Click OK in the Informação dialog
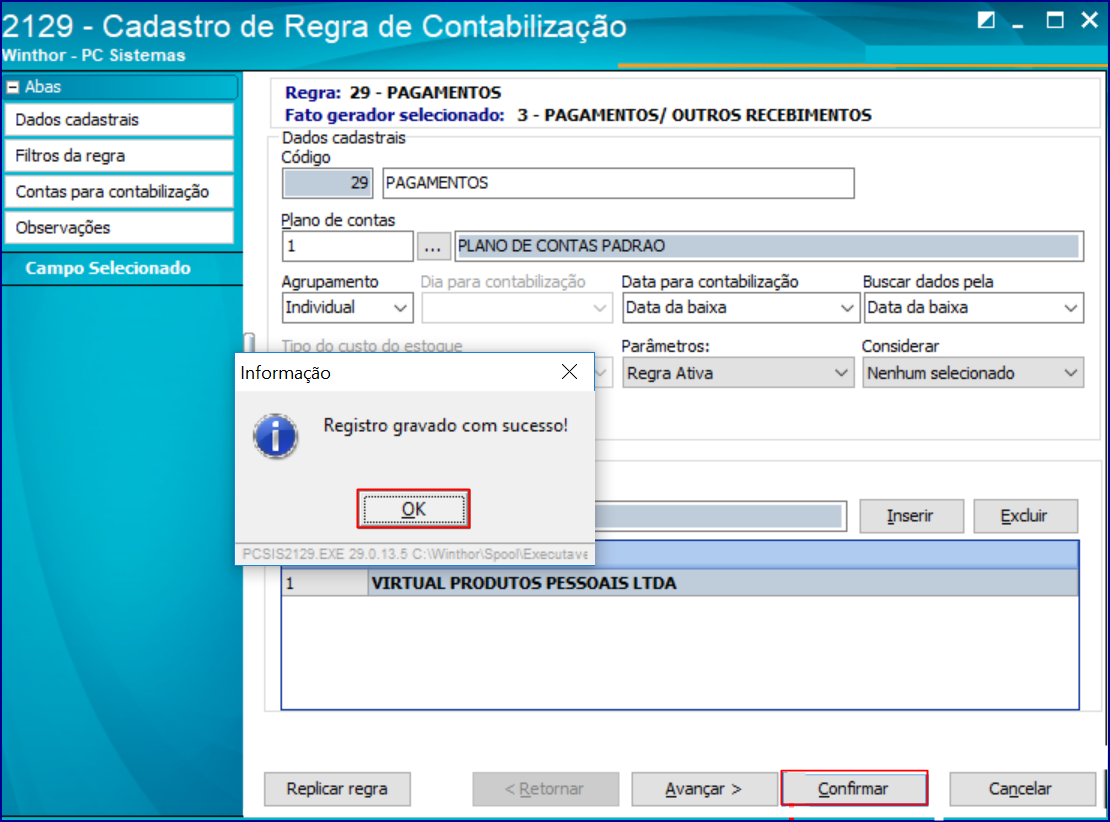1110x822 pixels. click(413, 509)
